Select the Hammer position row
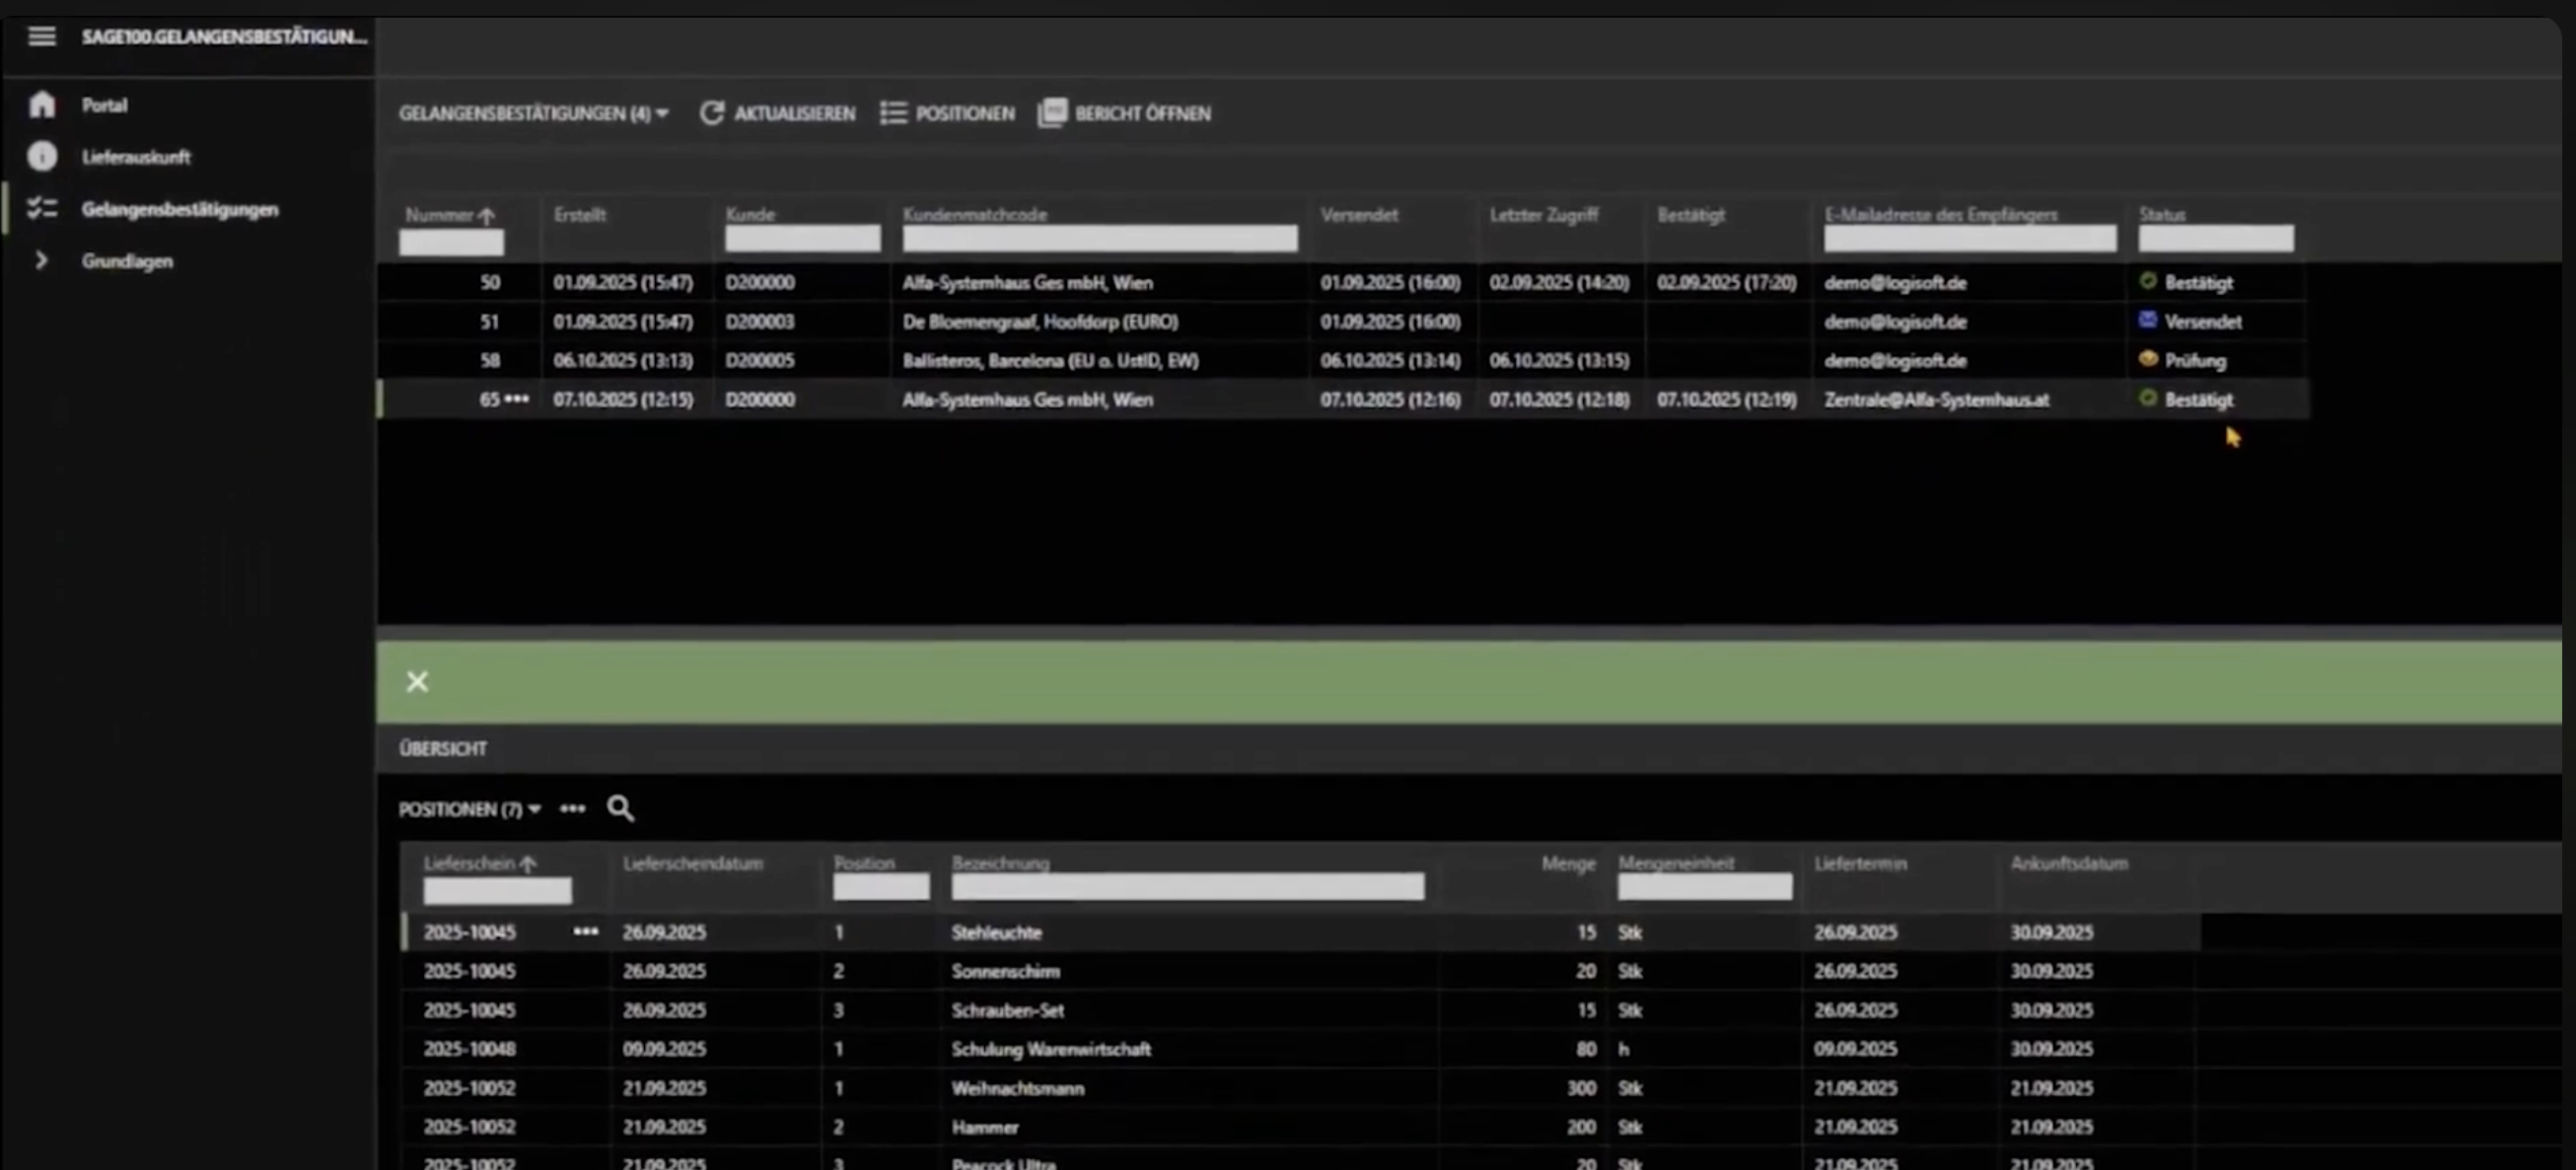Image resolution: width=2576 pixels, height=1170 pixels. [1300, 1127]
